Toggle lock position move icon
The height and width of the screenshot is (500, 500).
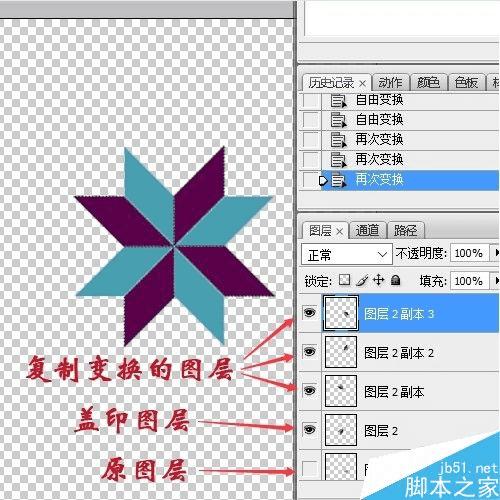click(379, 280)
